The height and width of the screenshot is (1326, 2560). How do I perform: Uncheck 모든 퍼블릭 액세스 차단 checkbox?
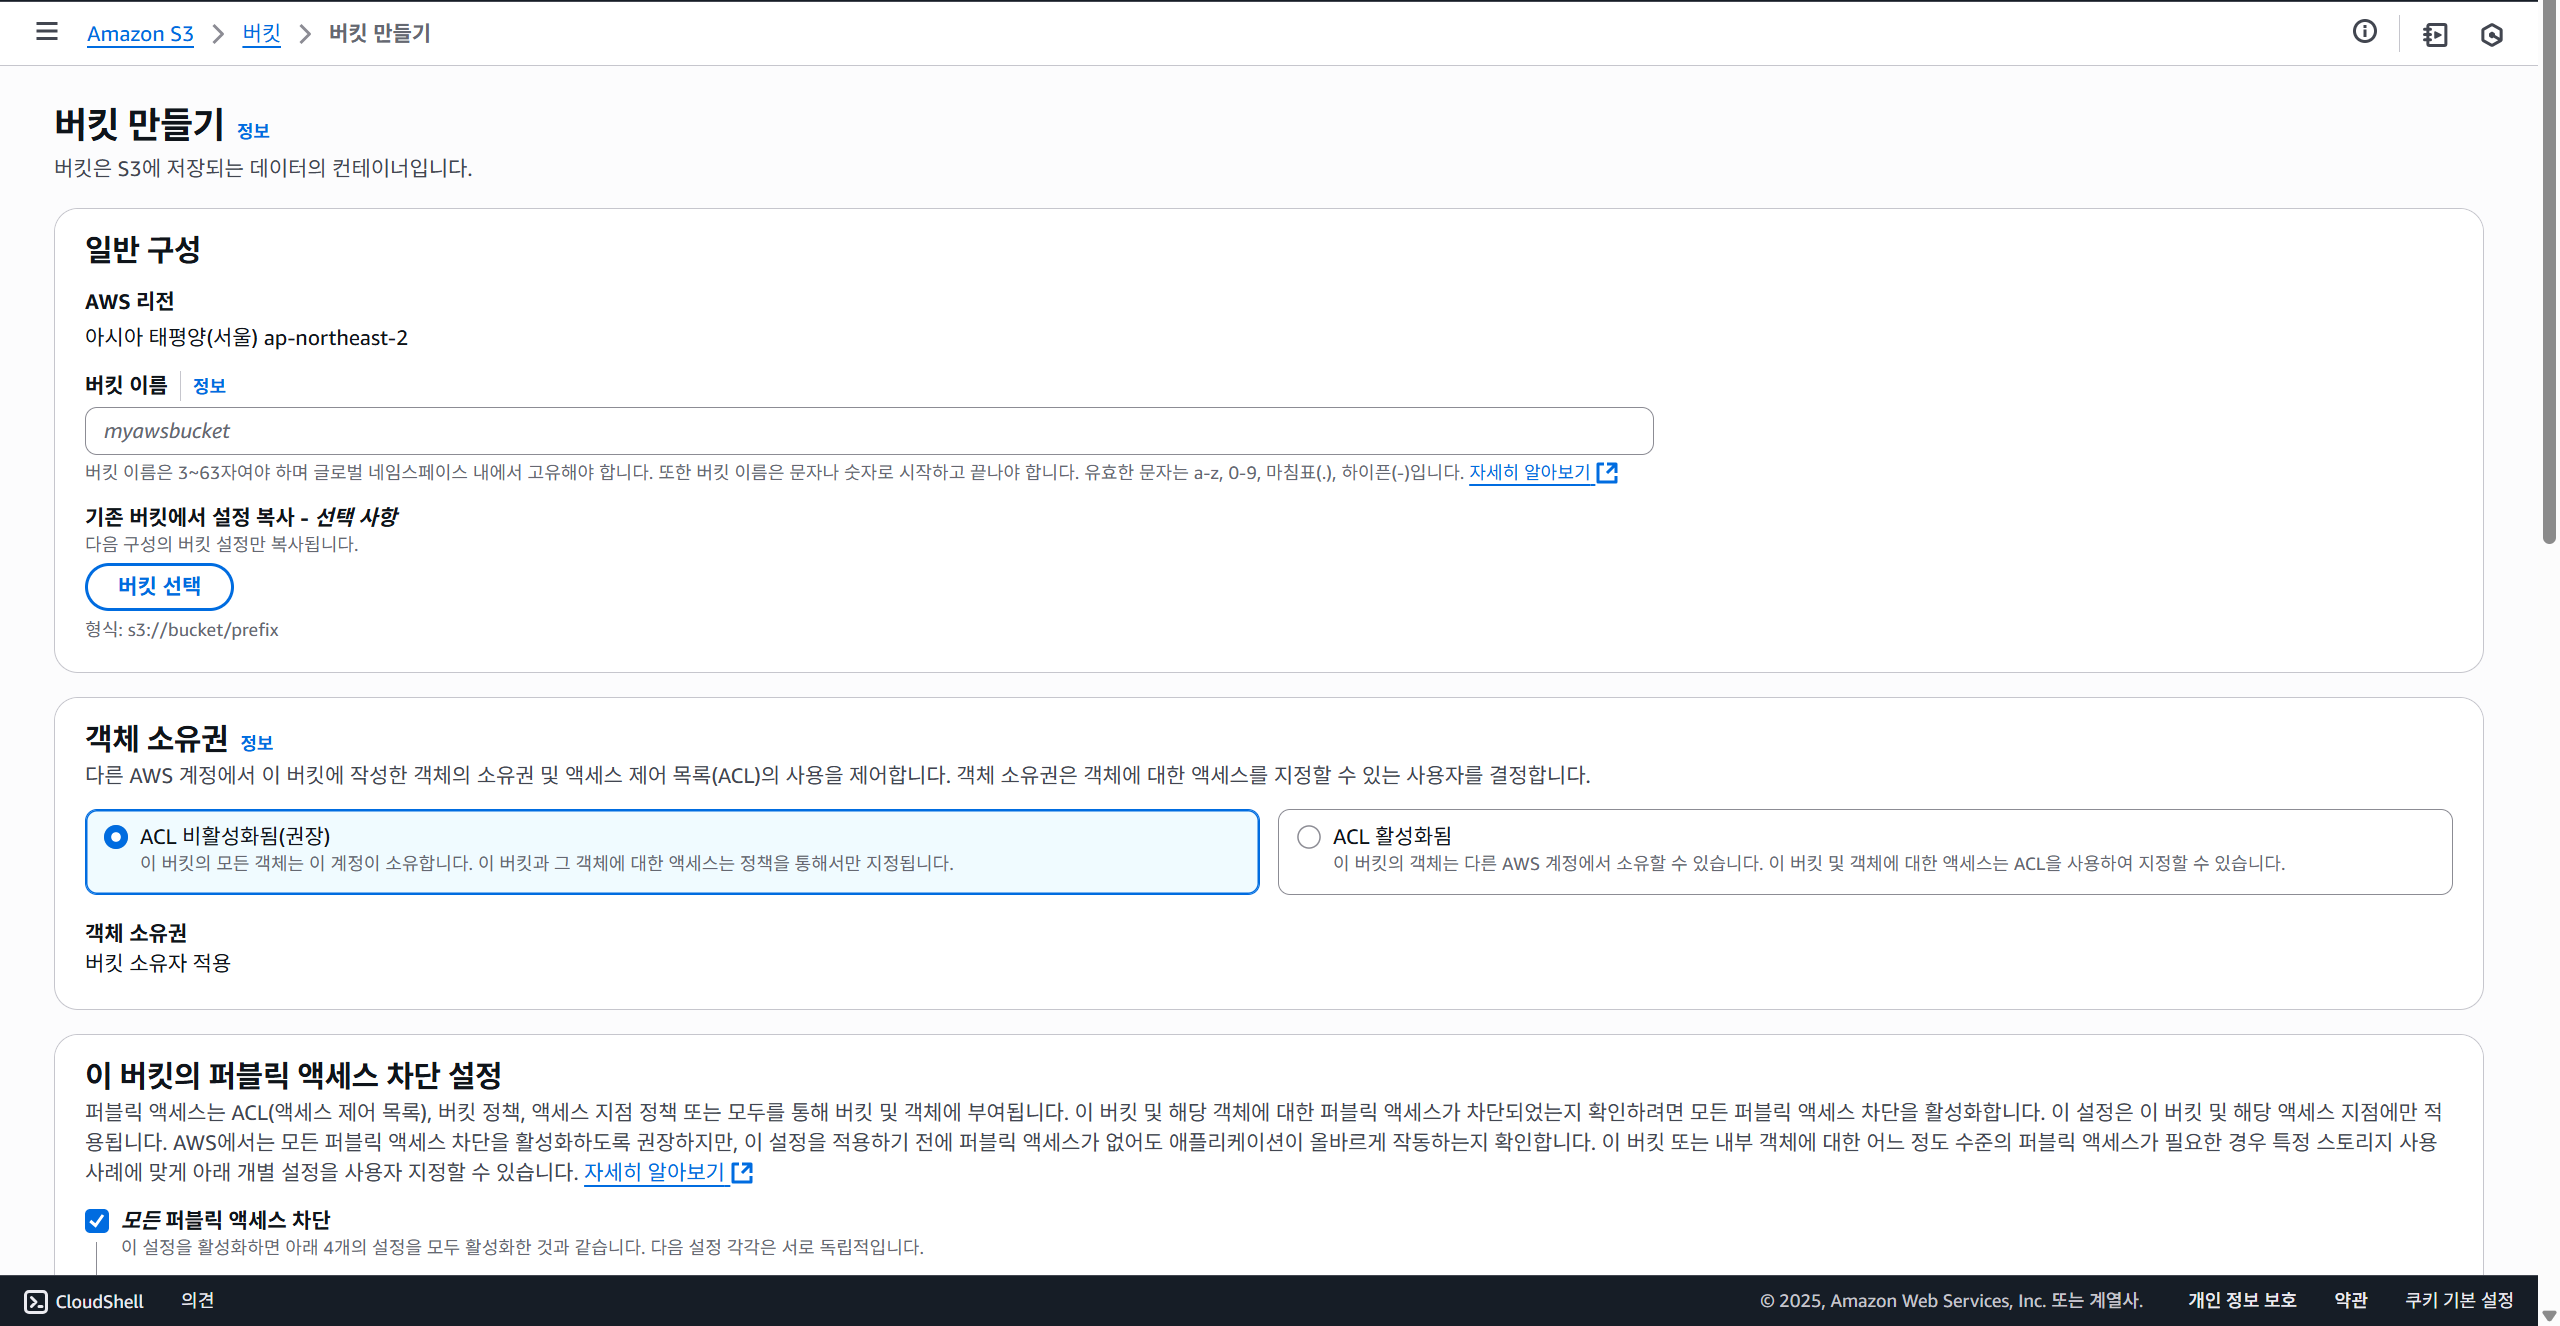(97, 1220)
